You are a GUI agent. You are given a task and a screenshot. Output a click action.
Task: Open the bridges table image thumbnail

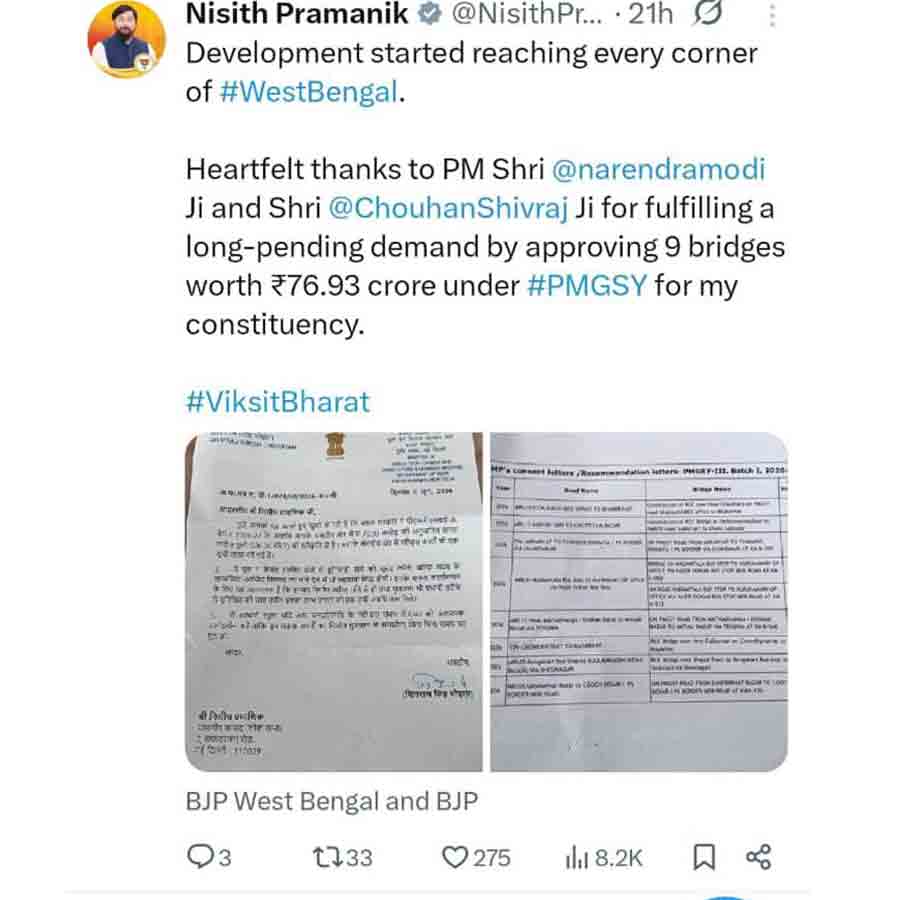[x=639, y=602]
